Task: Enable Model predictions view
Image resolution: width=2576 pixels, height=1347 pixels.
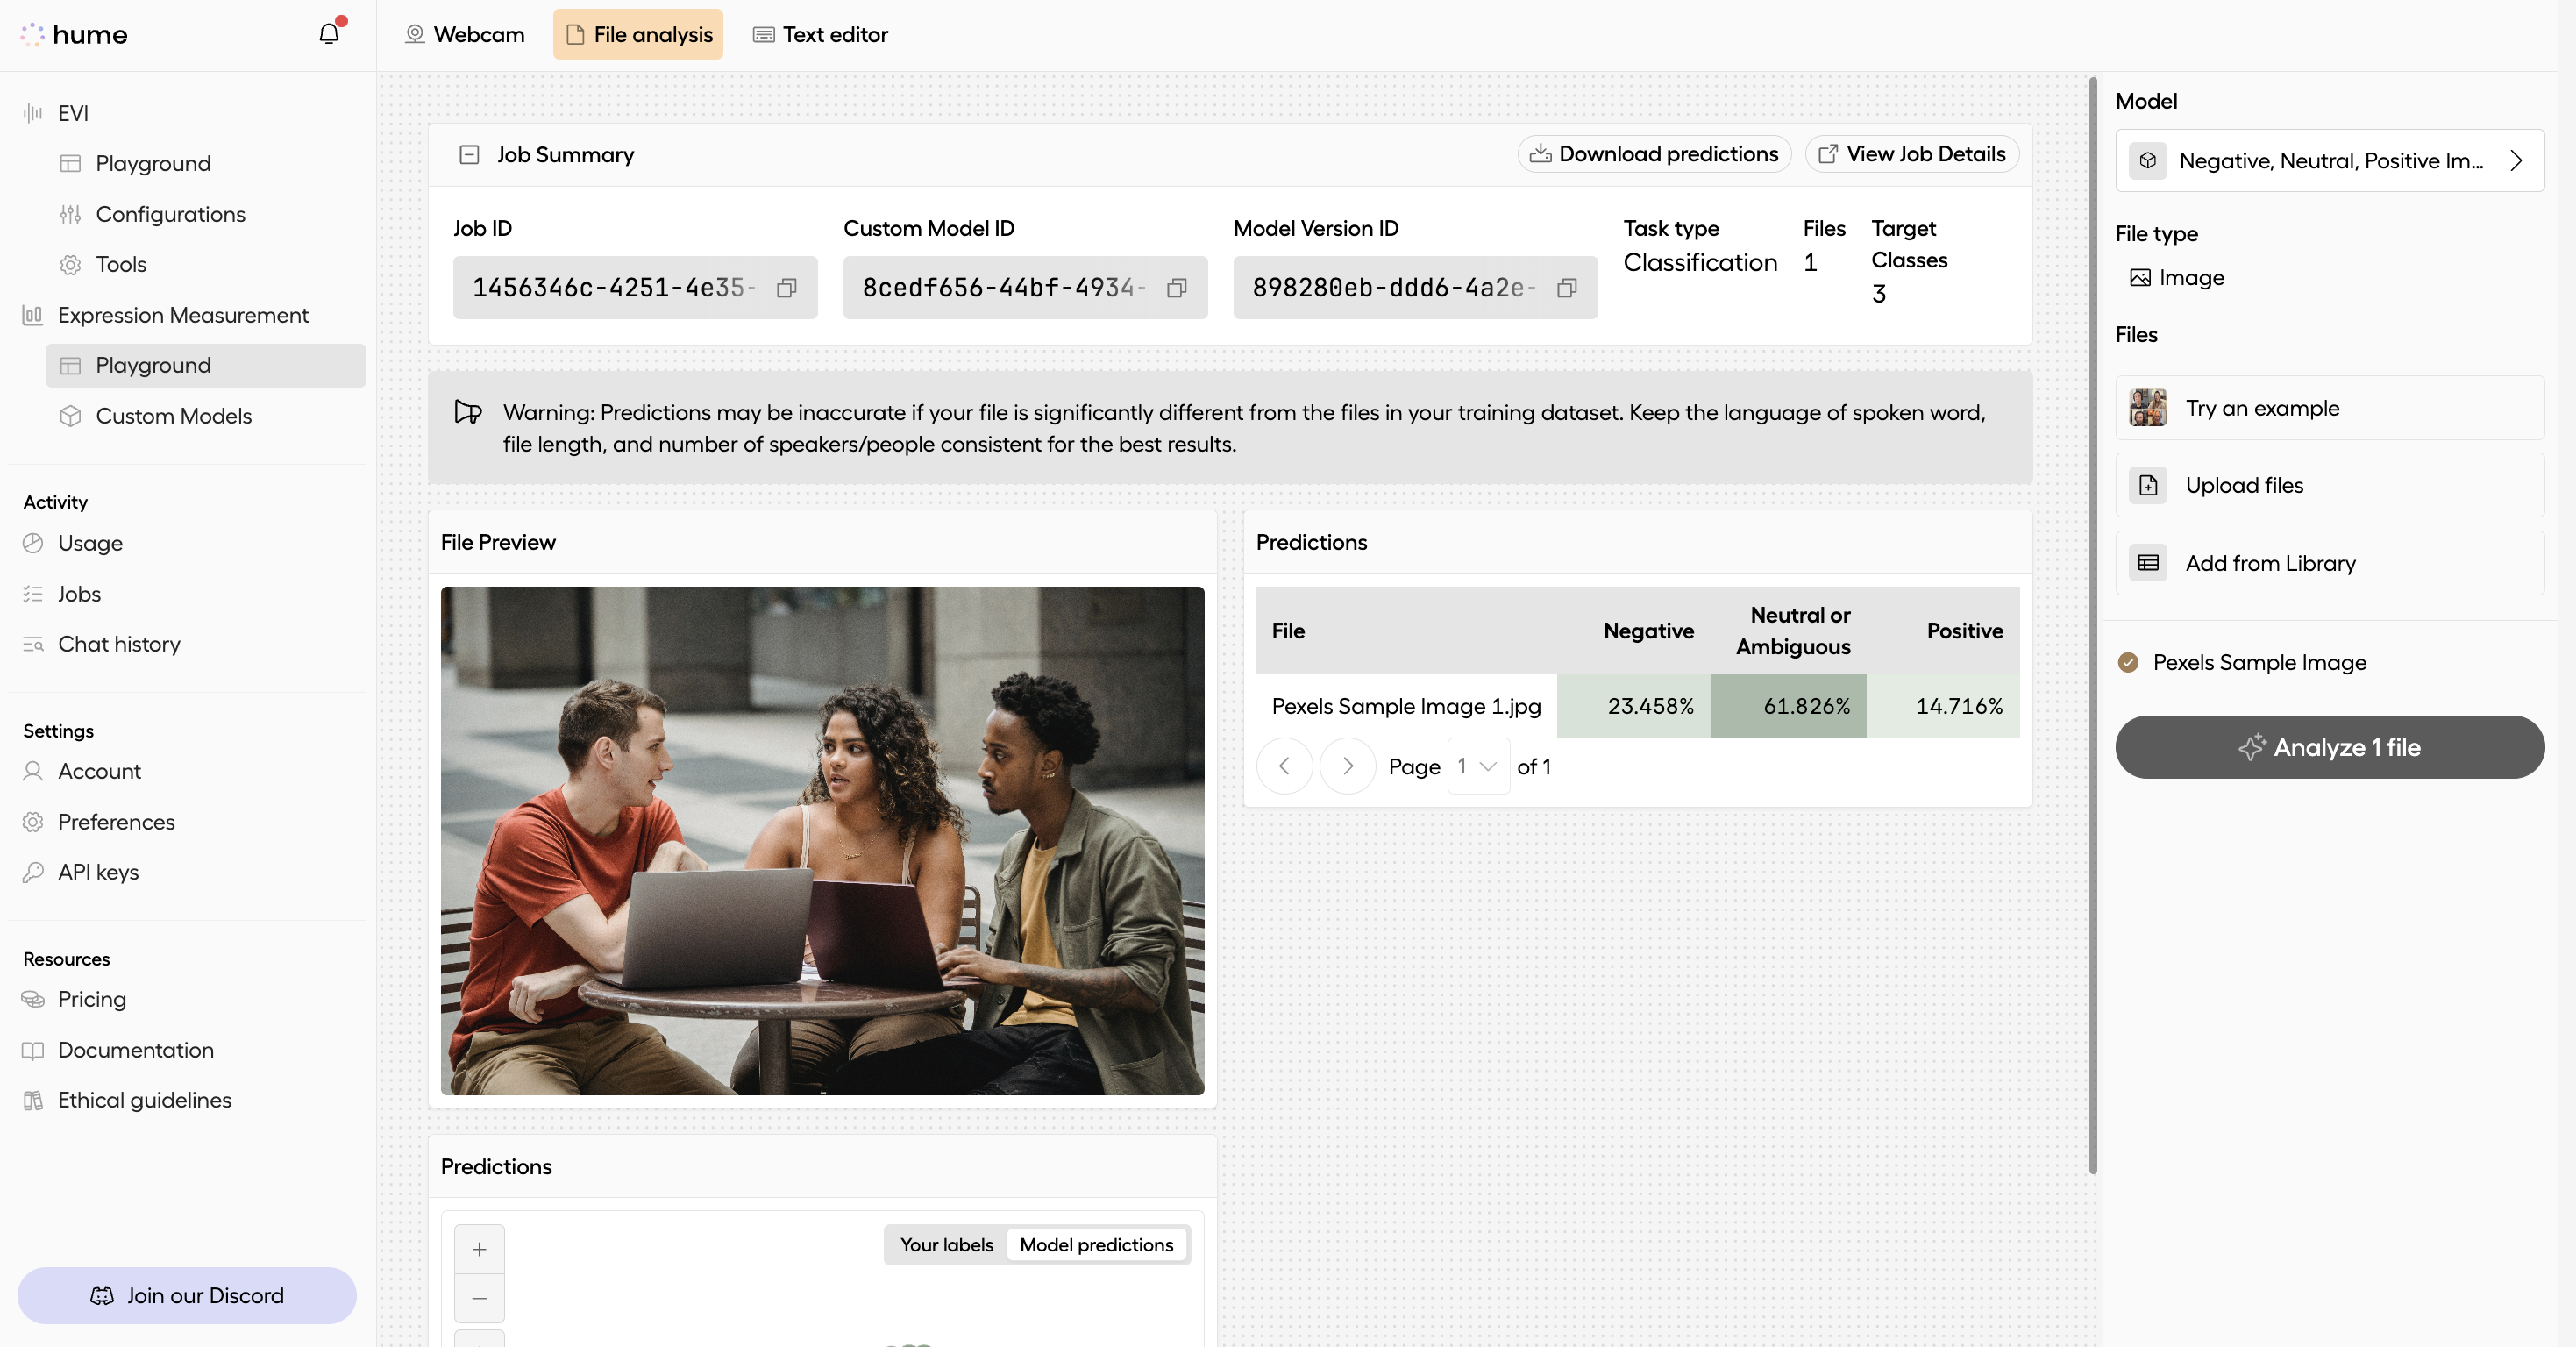Action: pyautogui.click(x=1096, y=1245)
